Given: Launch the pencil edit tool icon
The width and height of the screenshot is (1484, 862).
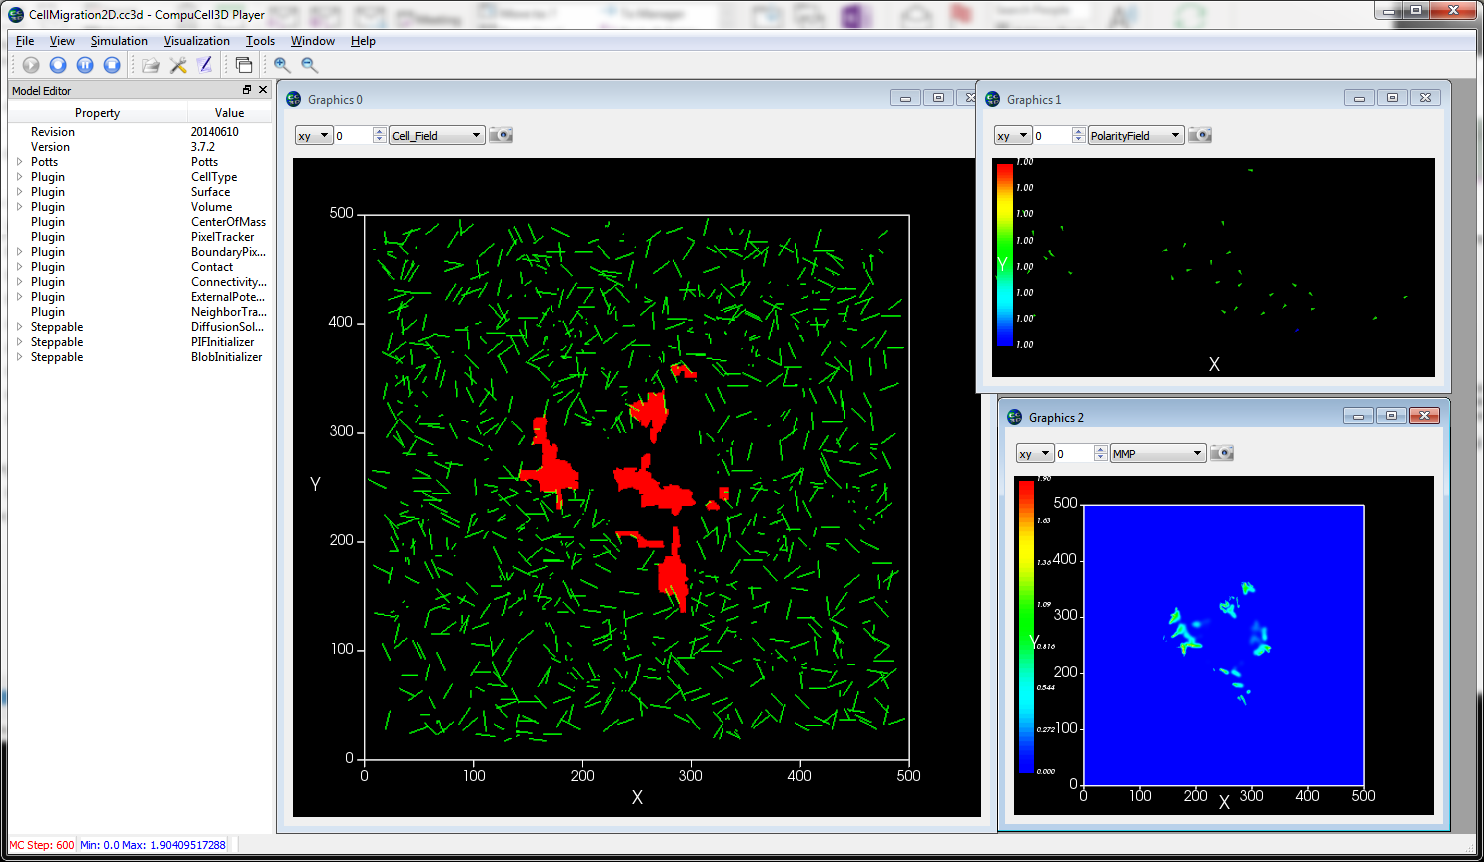Looking at the screenshot, I should coord(204,65).
